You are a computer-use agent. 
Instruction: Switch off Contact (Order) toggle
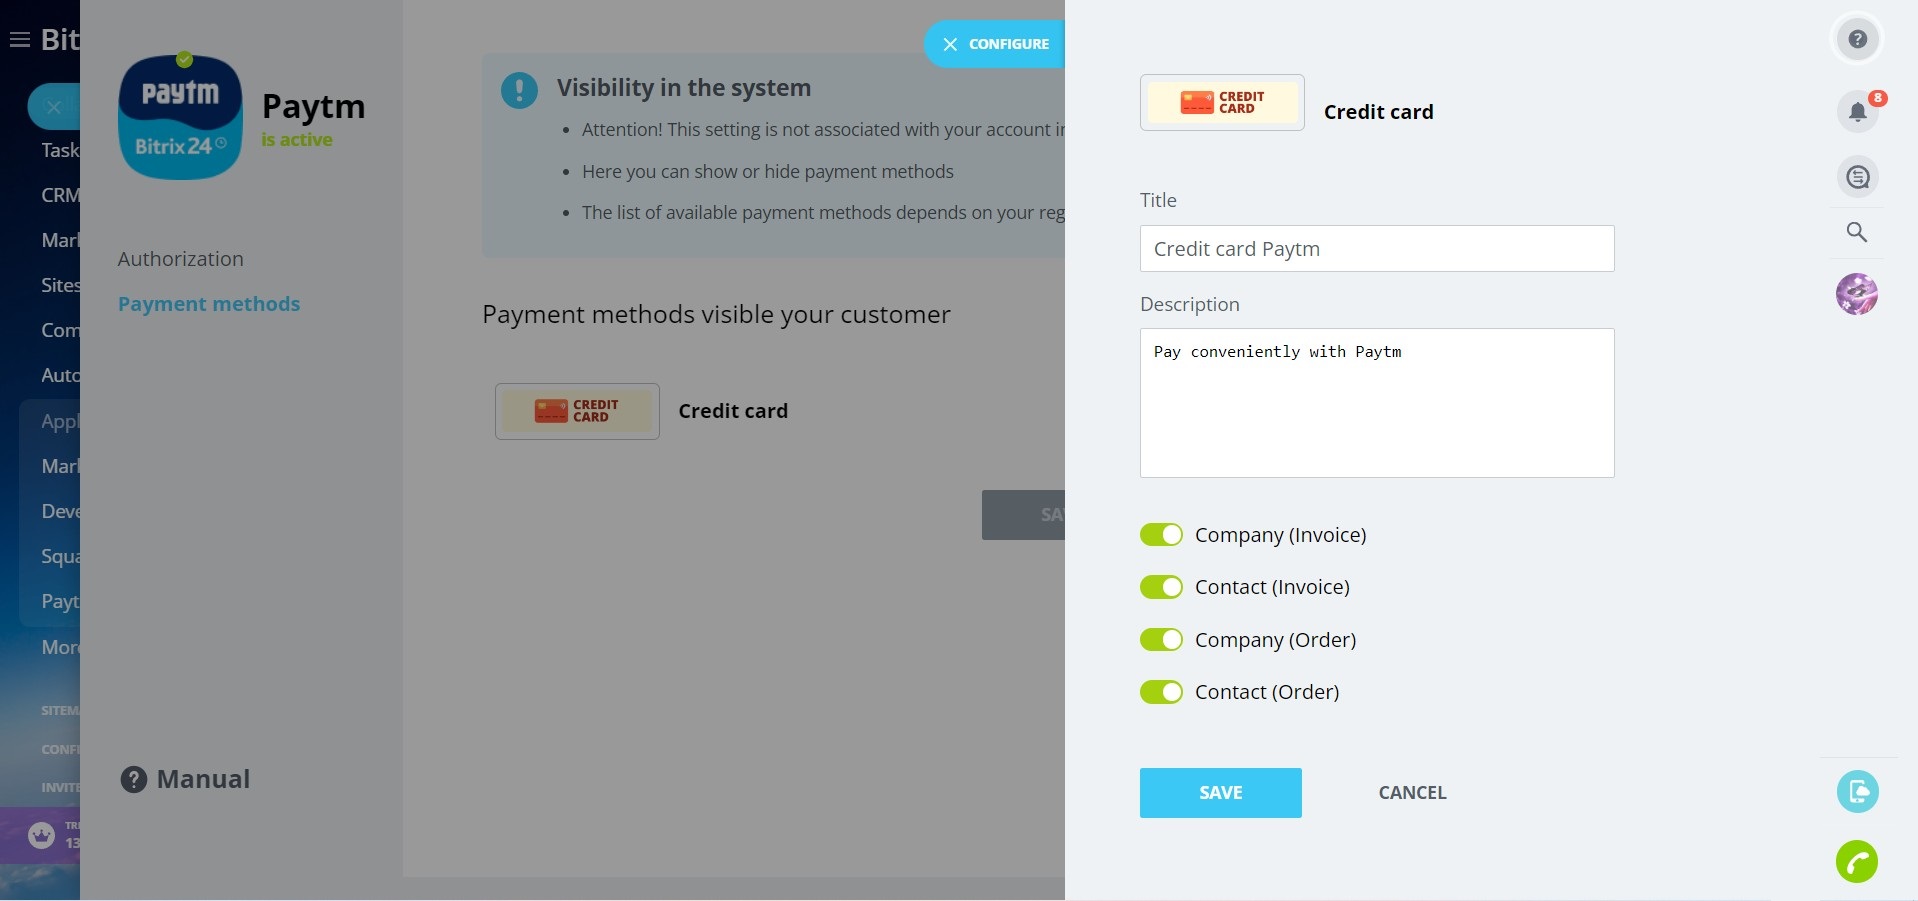coord(1161,692)
